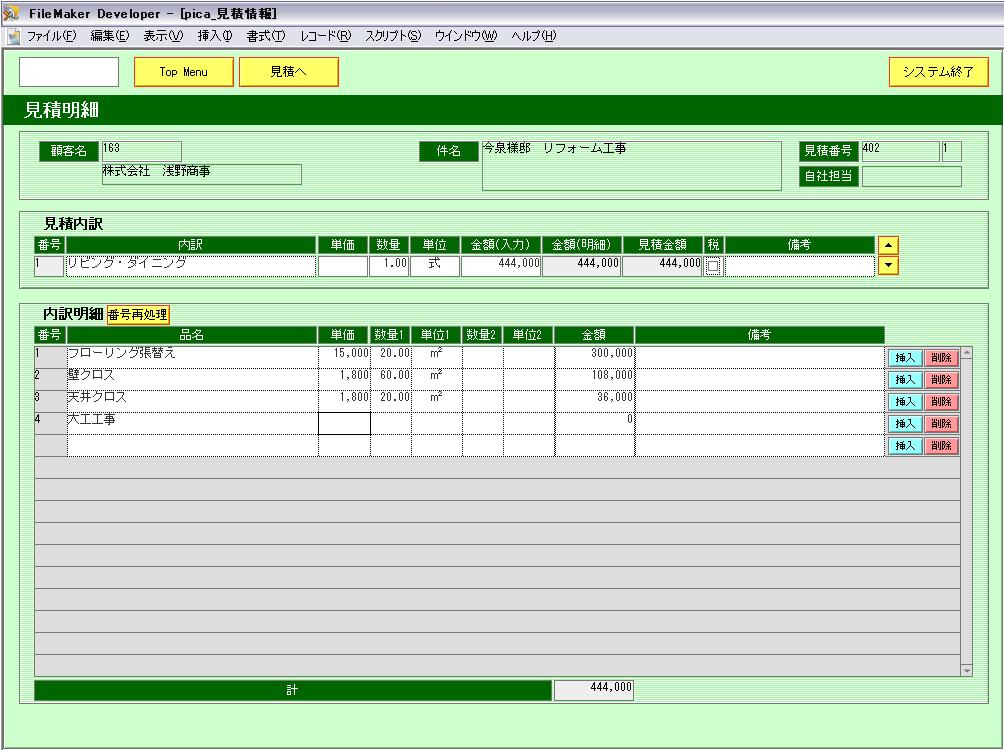This screenshot has height=750, width=1004.
Task: Delete the 壁クロス row
Action: coord(941,380)
